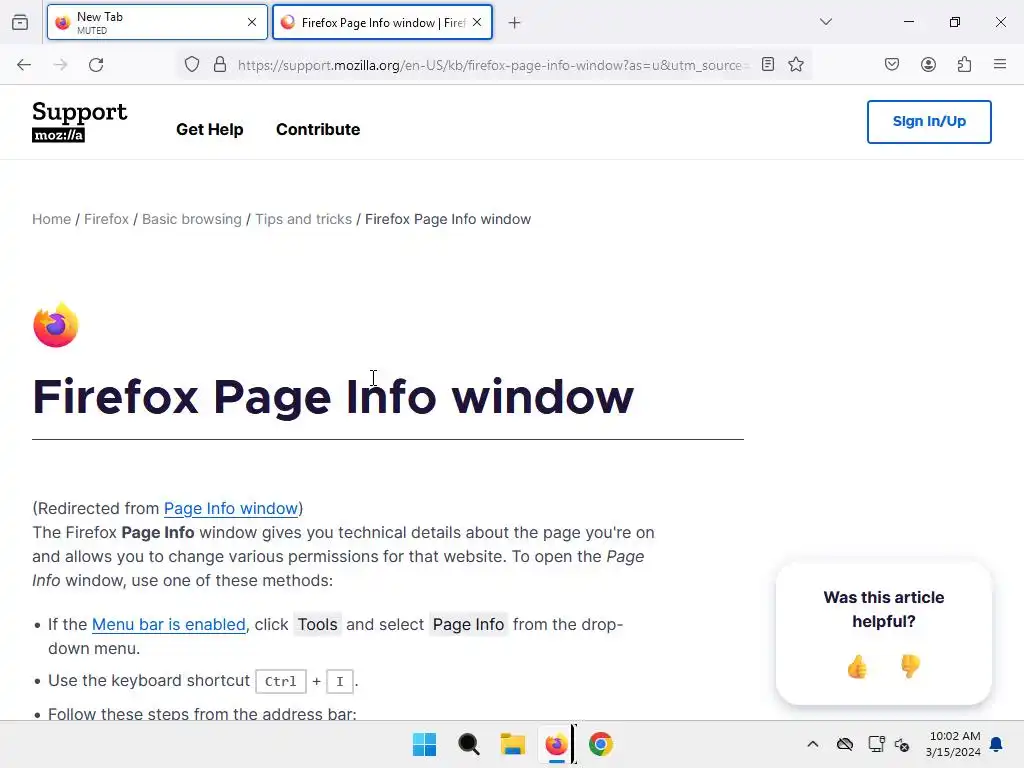Click the cloud sync tray icon
The height and width of the screenshot is (768, 1024).
coord(844,744)
